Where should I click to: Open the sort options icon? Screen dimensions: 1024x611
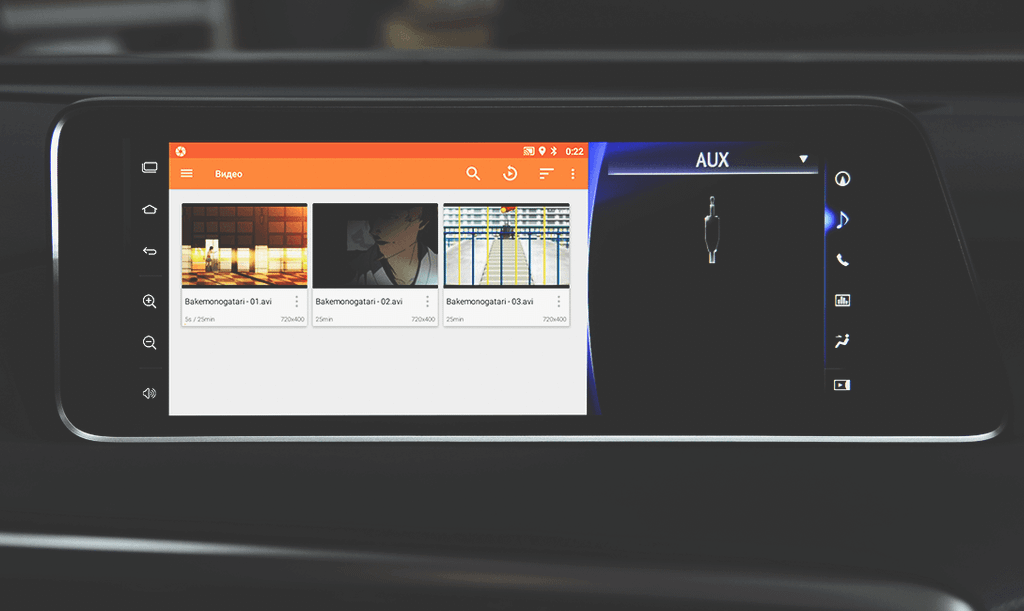[x=546, y=174]
